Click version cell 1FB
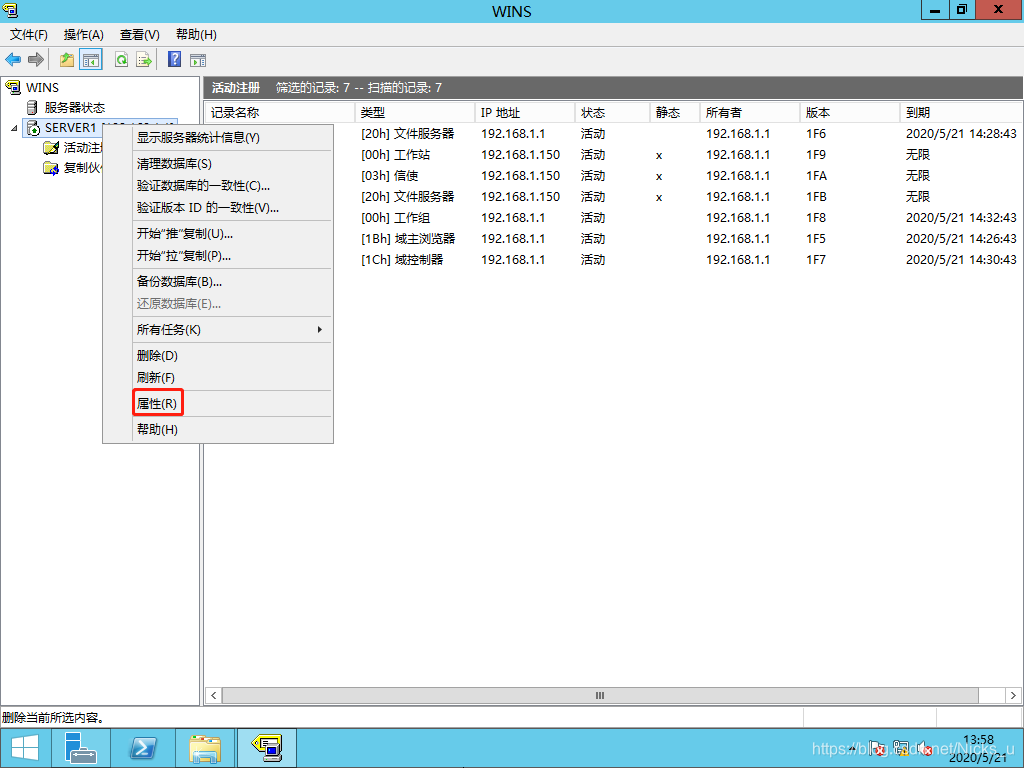The image size is (1024, 768). [x=816, y=197]
